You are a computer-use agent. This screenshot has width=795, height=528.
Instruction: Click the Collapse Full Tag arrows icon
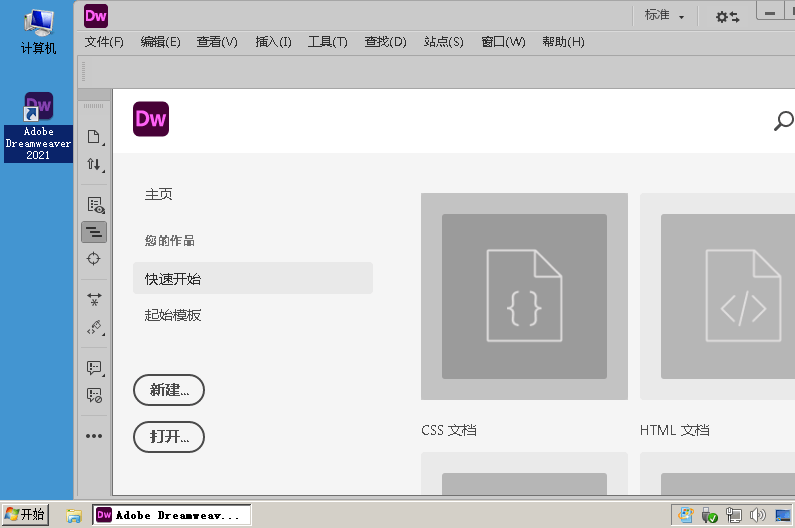[94, 299]
